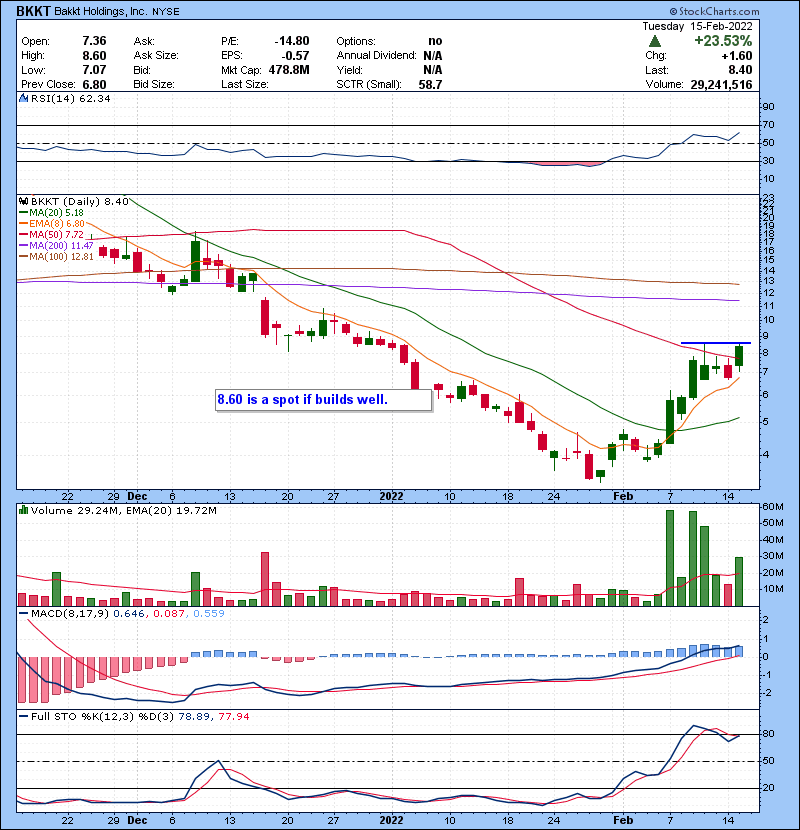Click the MACD(8,17,9) panel label
The width and height of the screenshot is (800, 830).
[70, 614]
